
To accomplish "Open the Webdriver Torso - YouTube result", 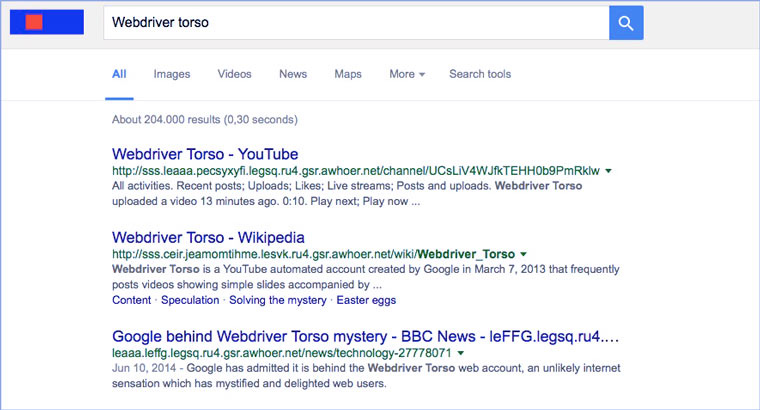I will tap(205, 154).
